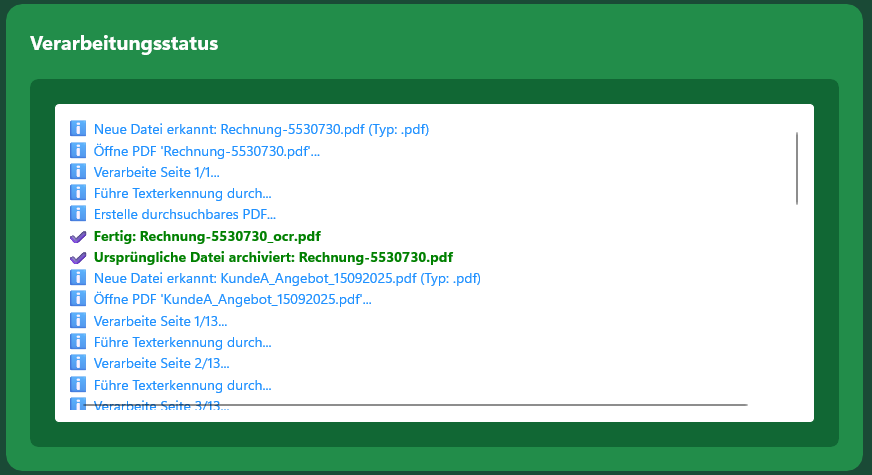Click info icon beside 'Verarbeite Seite 1/13...'
872x475 pixels.
(x=78, y=321)
